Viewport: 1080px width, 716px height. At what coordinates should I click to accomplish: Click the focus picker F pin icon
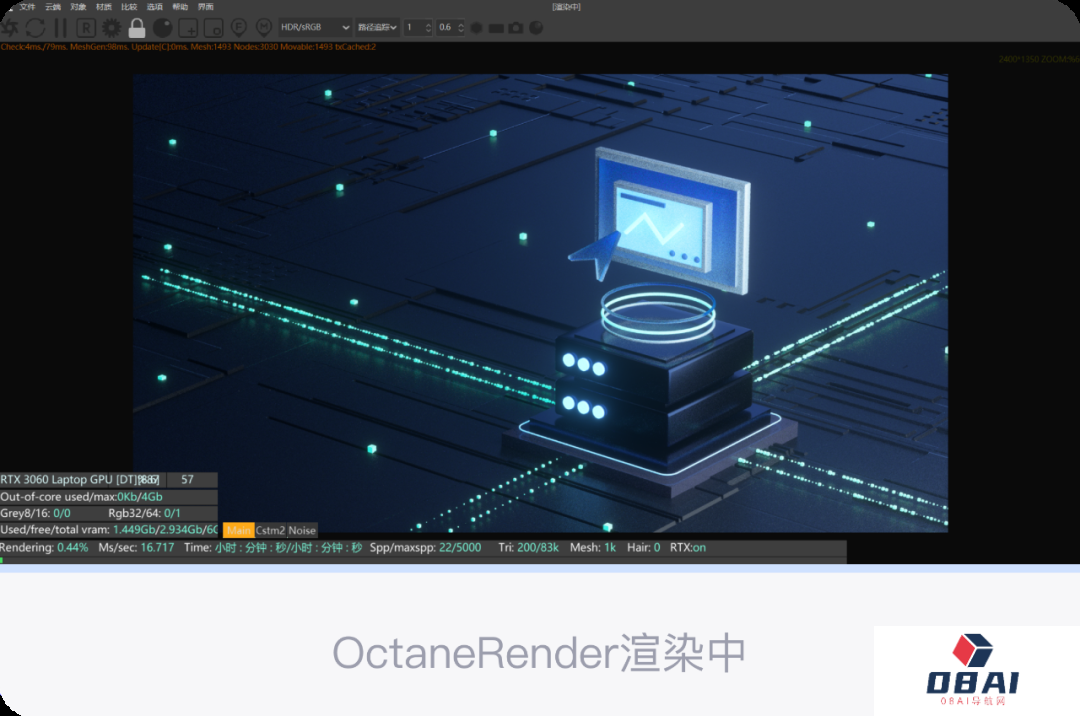coord(239,28)
